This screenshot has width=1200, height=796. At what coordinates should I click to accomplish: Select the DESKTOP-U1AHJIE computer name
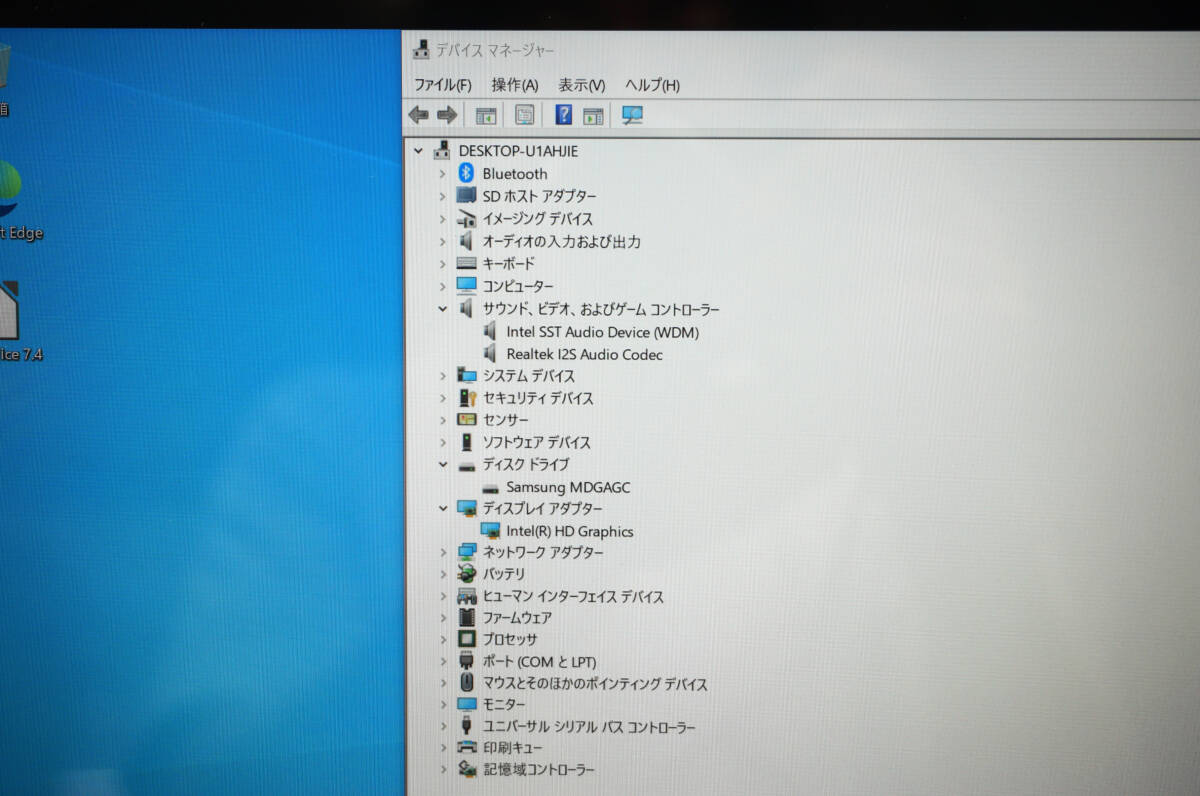click(518, 151)
